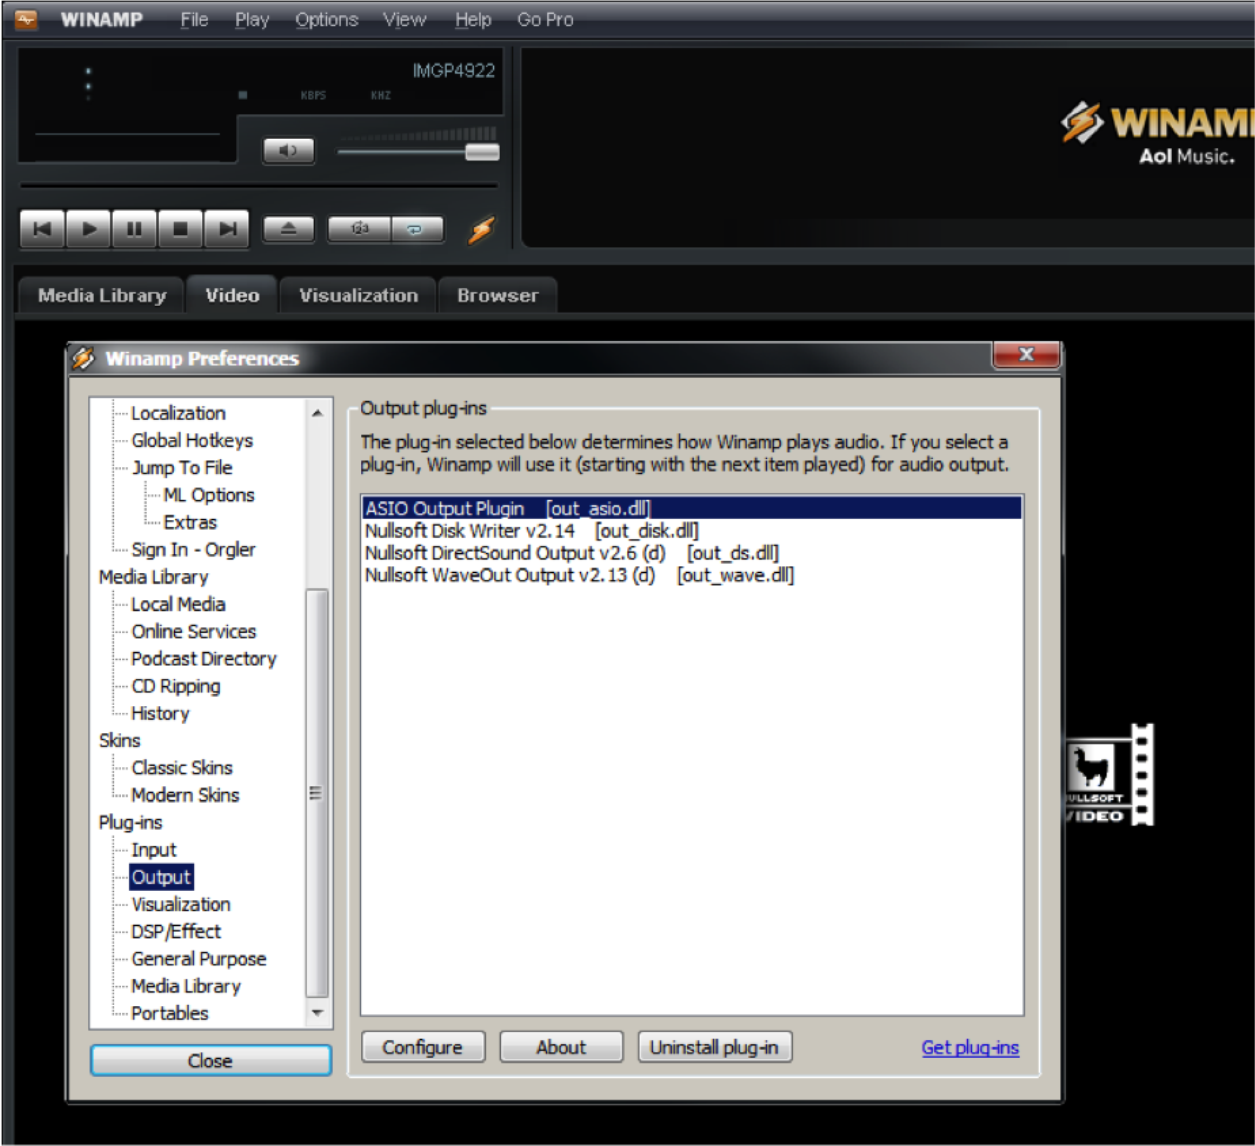
Task: Click the Previous track button
Action: pos(42,229)
